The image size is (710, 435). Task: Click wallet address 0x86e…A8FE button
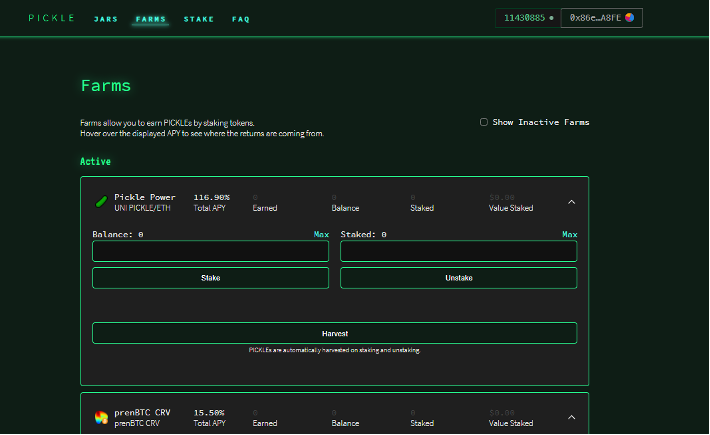click(x=601, y=18)
